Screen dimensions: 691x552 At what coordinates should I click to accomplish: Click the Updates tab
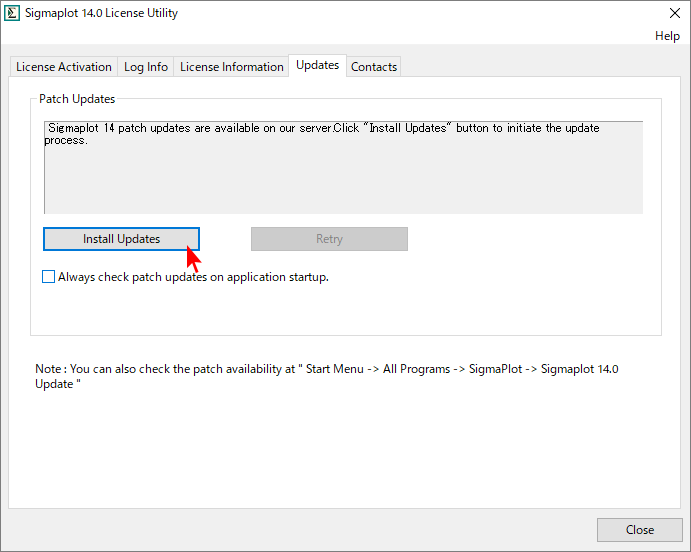pyautogui.click(x=317, y=65)
